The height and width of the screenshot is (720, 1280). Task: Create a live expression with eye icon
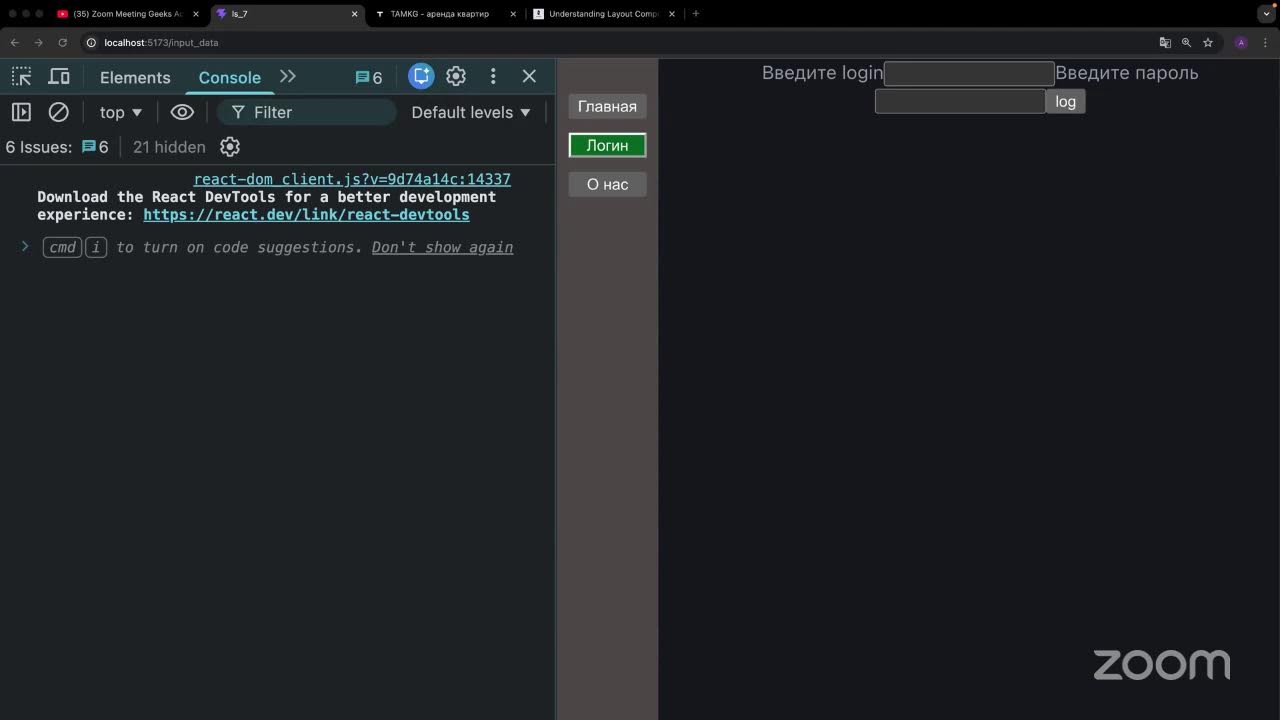tap(182, 112)
